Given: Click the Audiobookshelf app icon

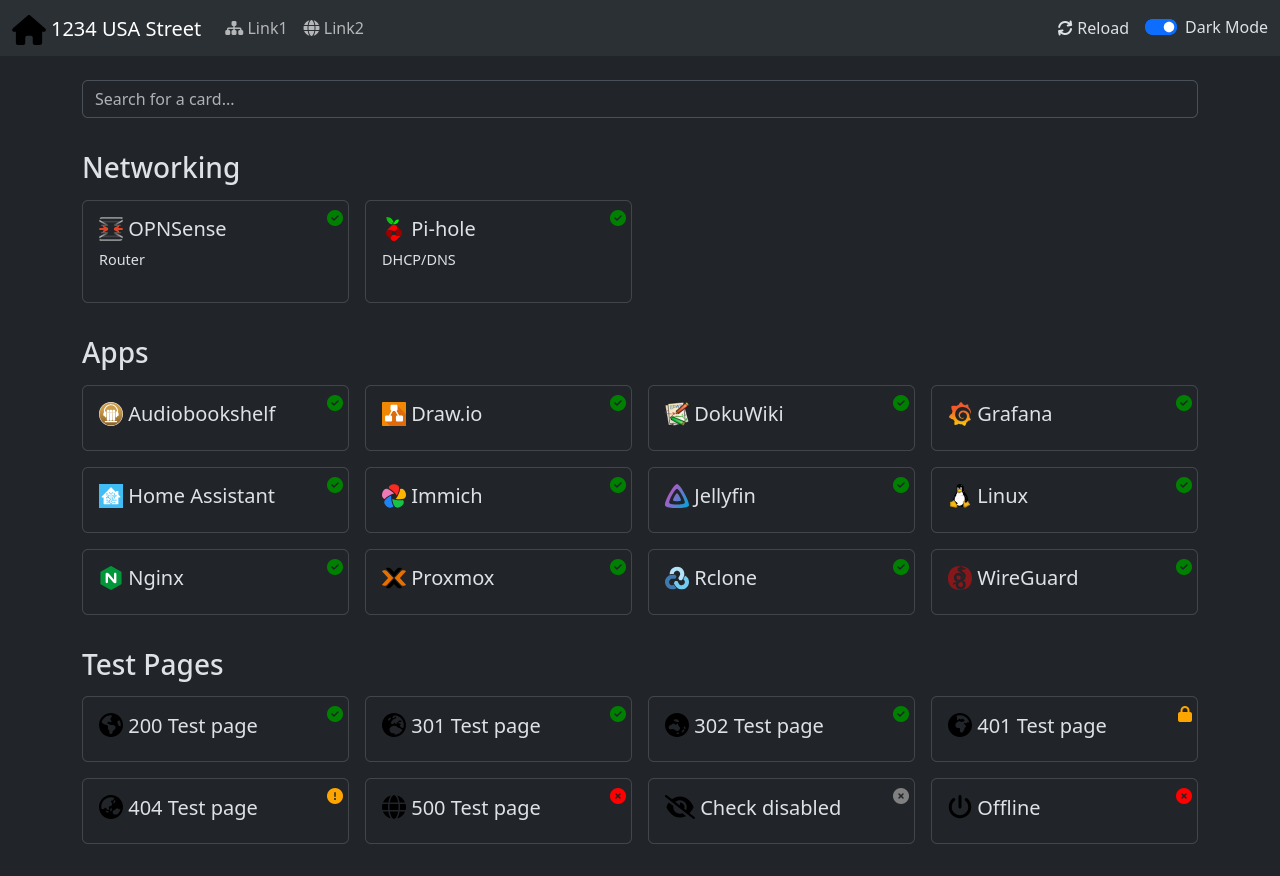Looking at the screenshot, I should pyautogui.click(x=111, y=414).
